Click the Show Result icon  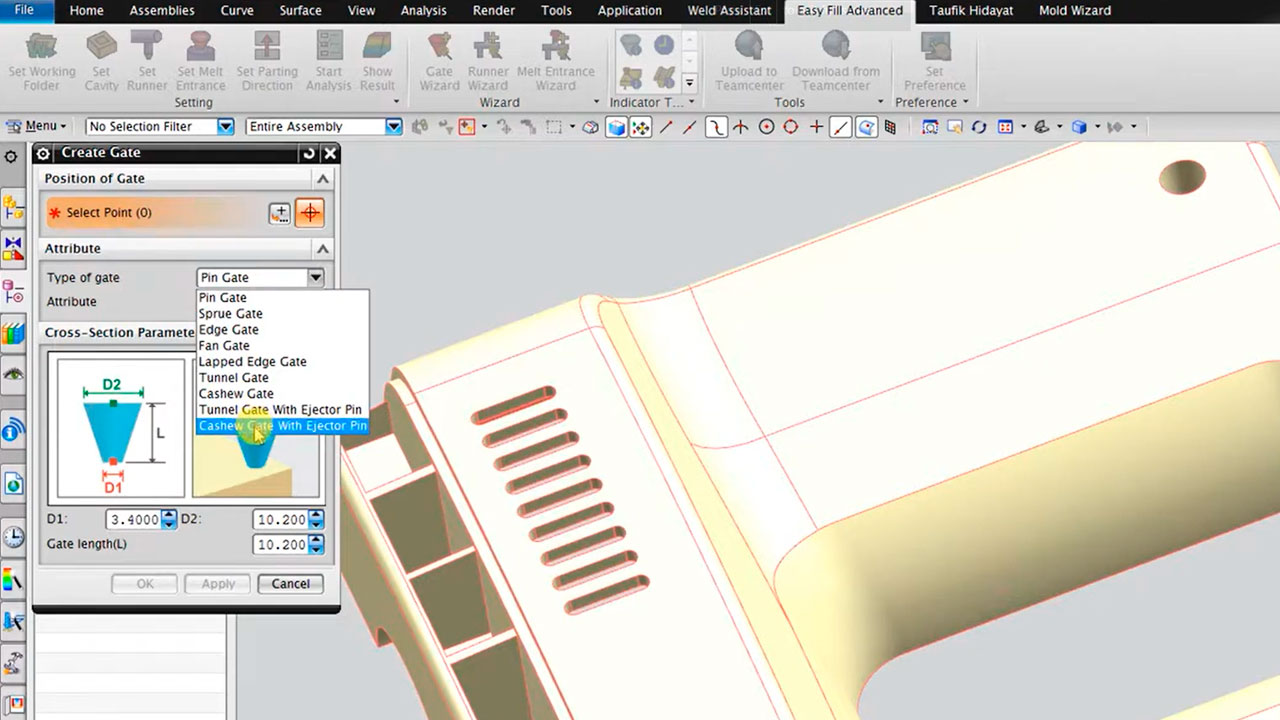[x=377, y=48]
